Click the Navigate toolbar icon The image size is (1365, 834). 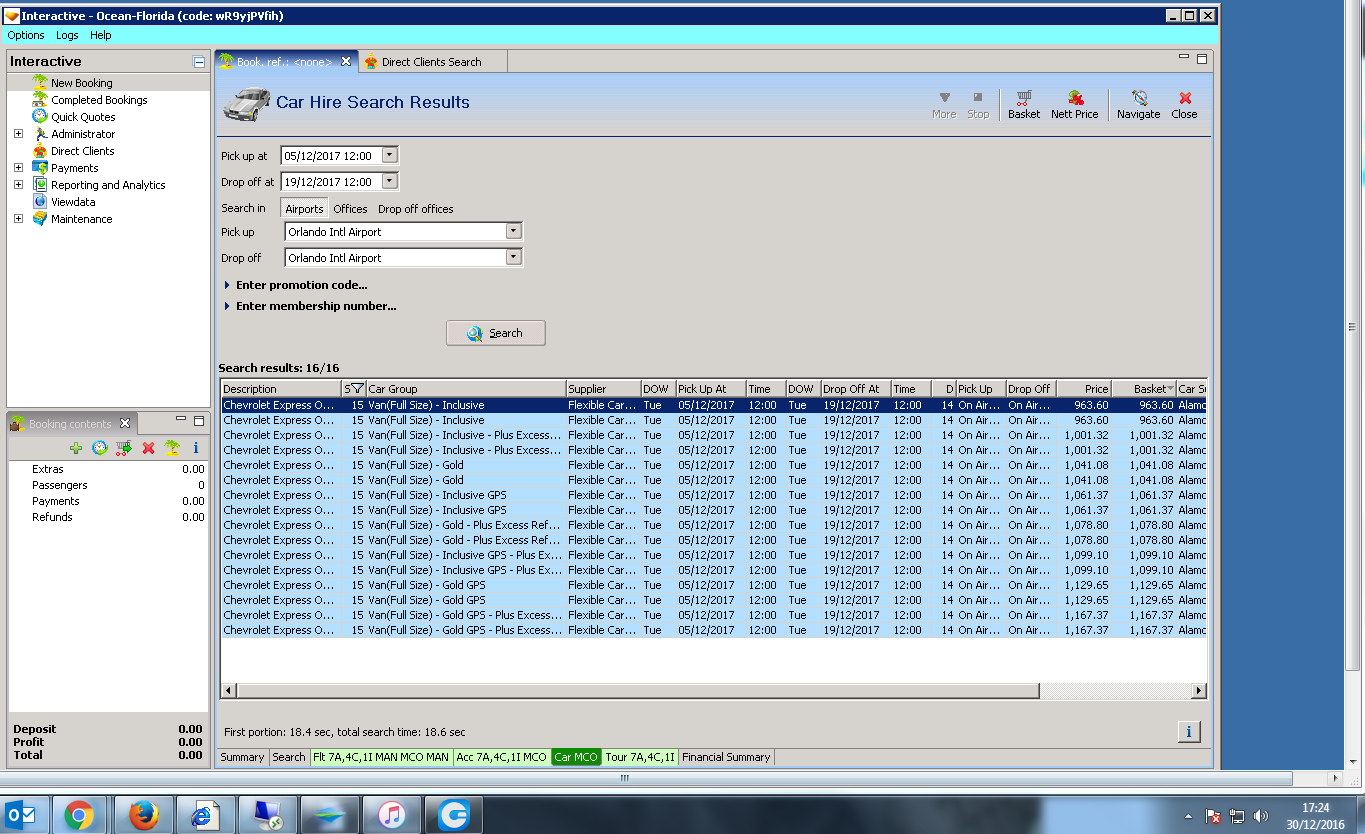tap(1138, 103)
